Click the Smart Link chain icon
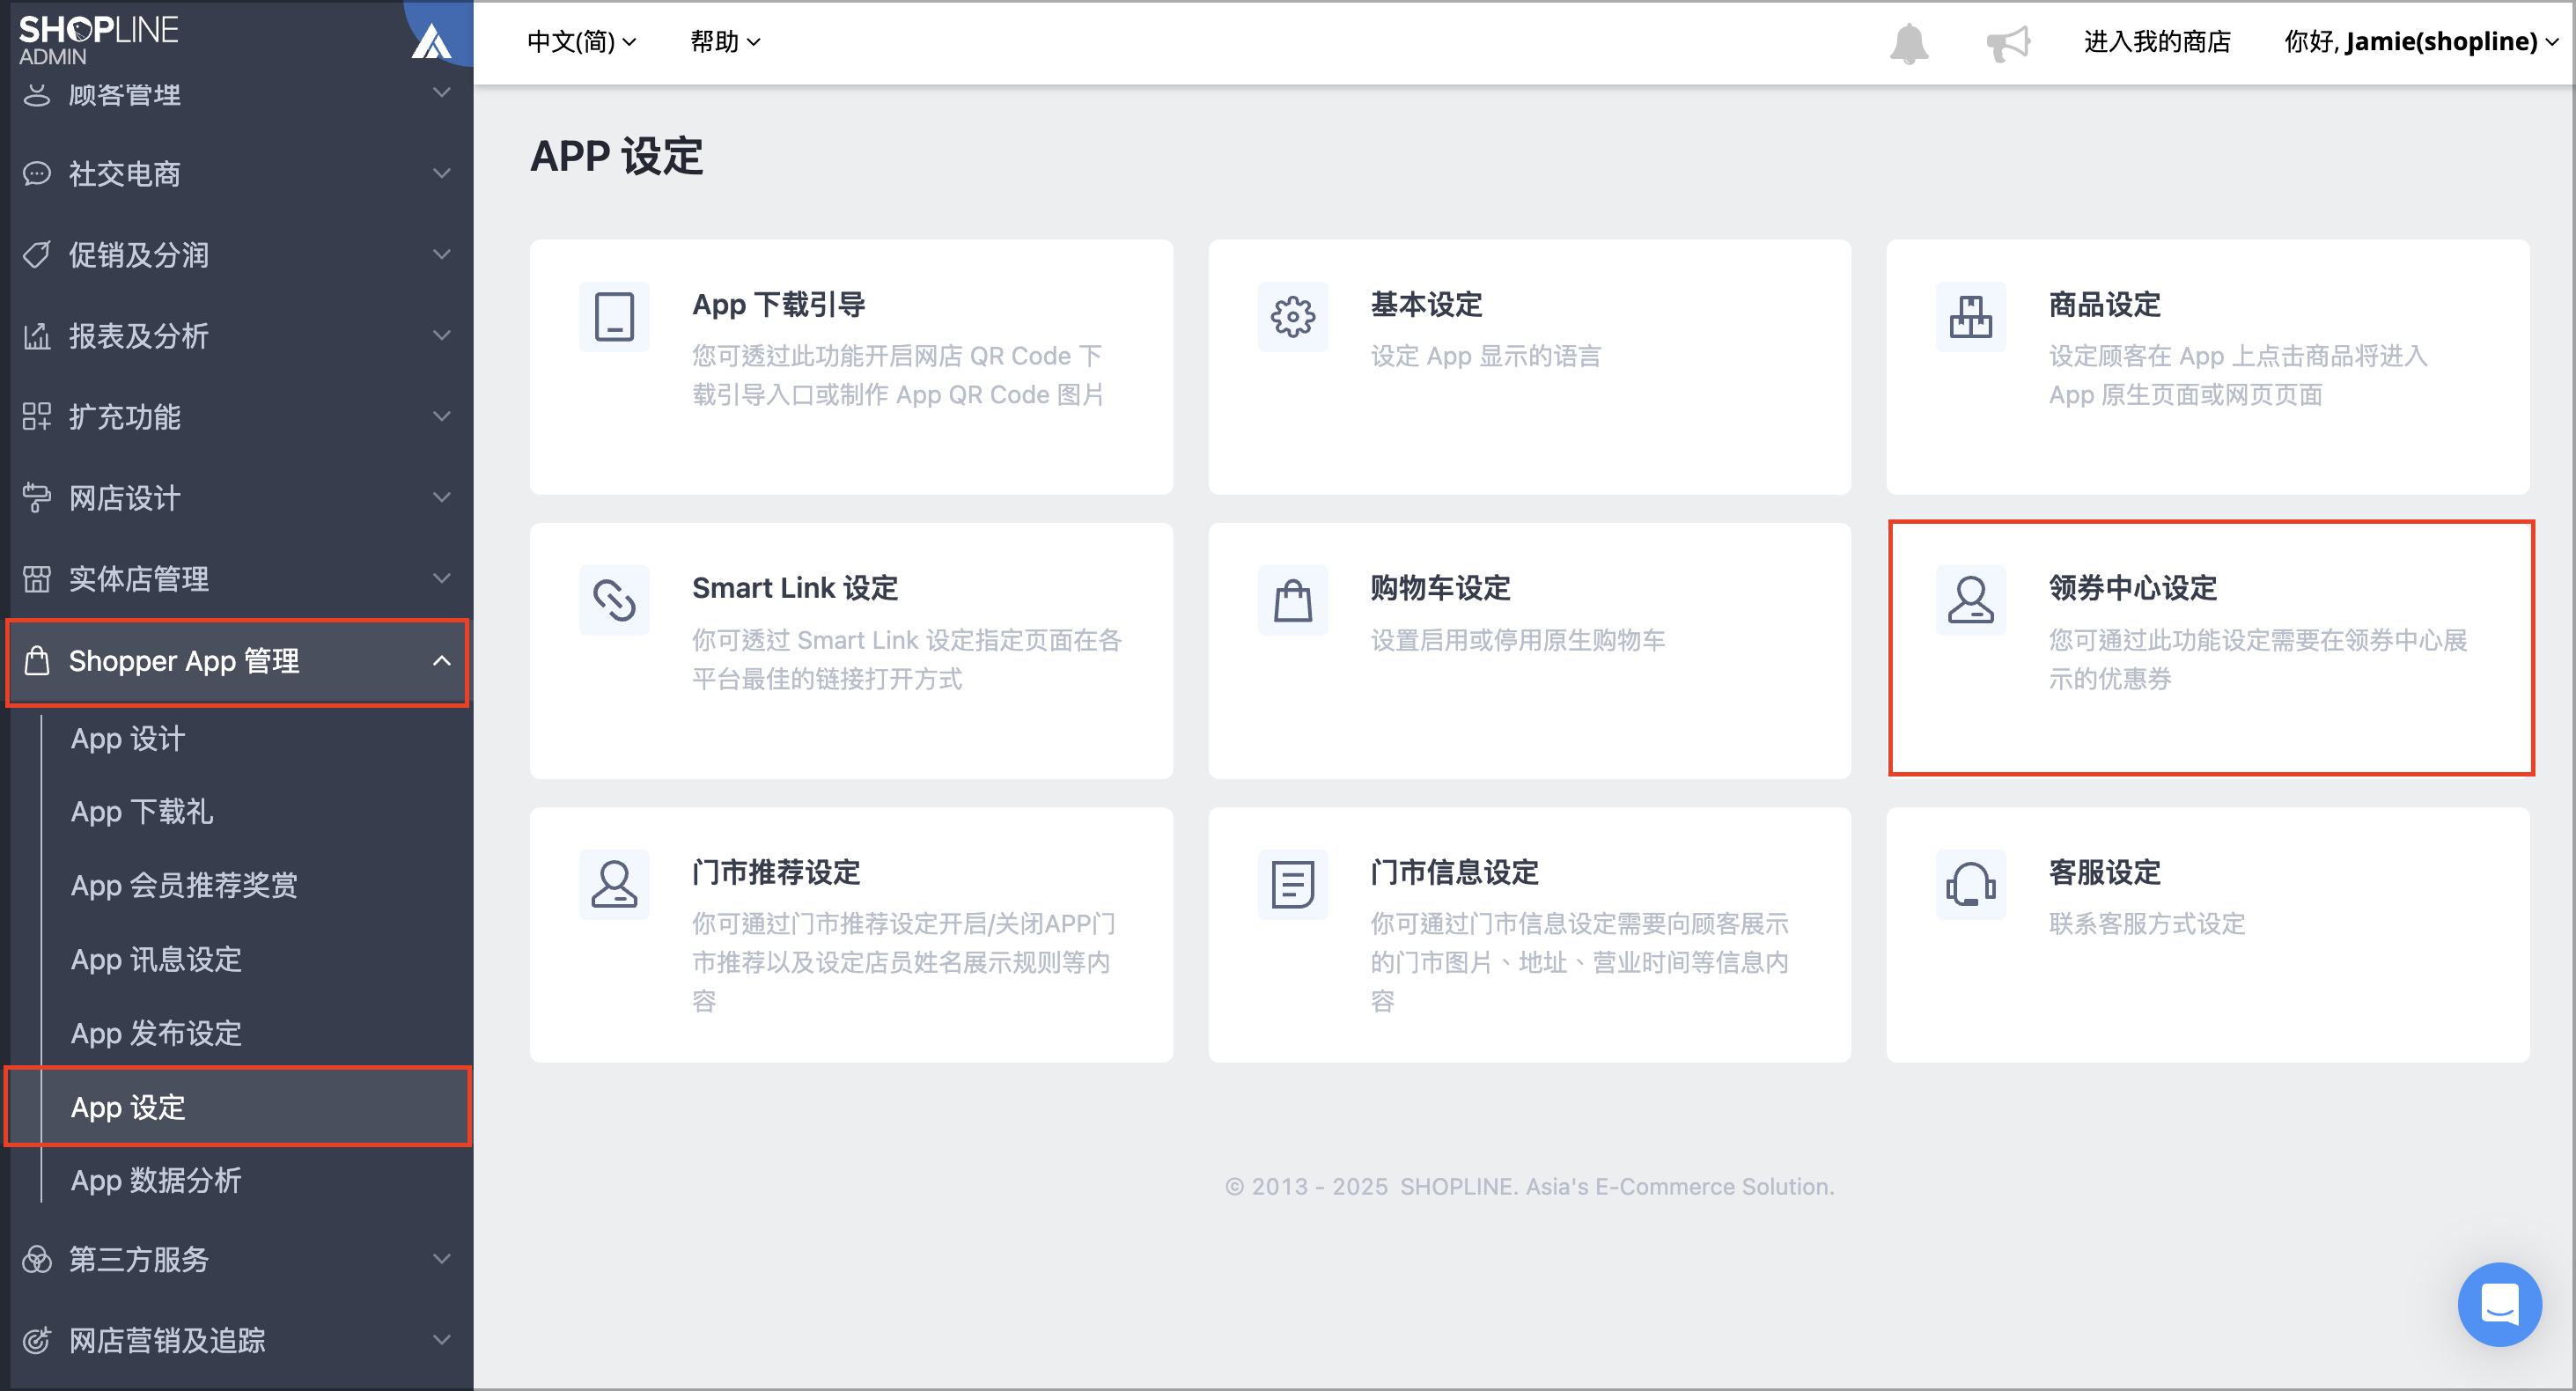The image size is (2576, 1391). [614, 601]
